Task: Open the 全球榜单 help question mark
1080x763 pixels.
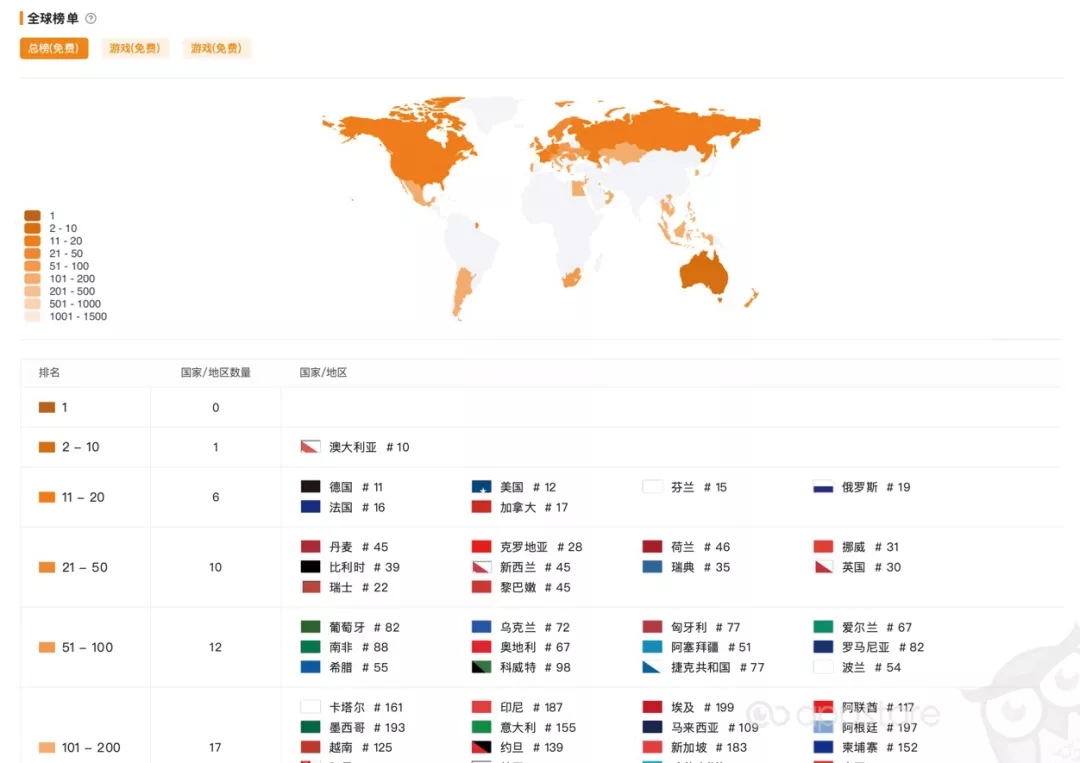Action: click(x=90, y=17)
